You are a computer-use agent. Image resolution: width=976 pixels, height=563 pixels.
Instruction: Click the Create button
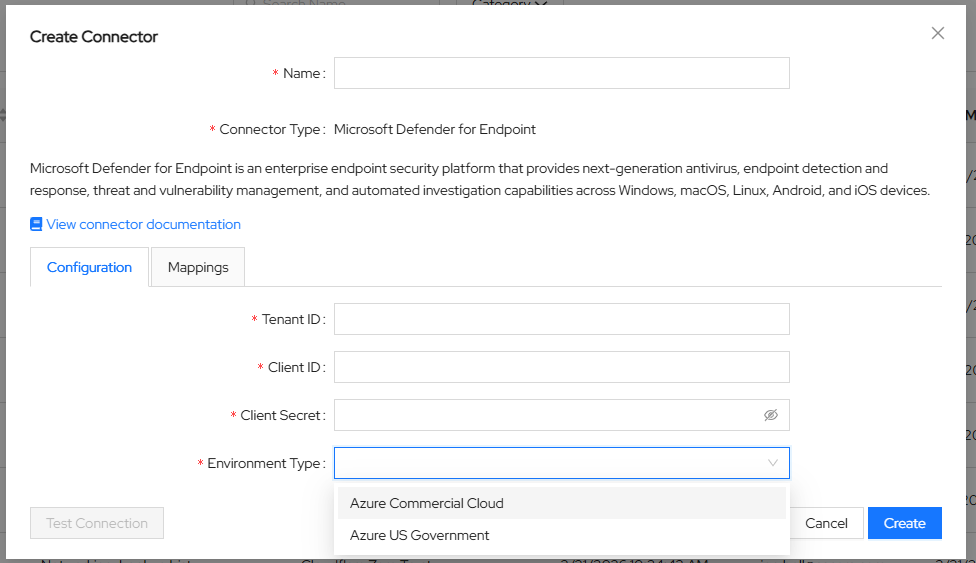coord(904,523)
